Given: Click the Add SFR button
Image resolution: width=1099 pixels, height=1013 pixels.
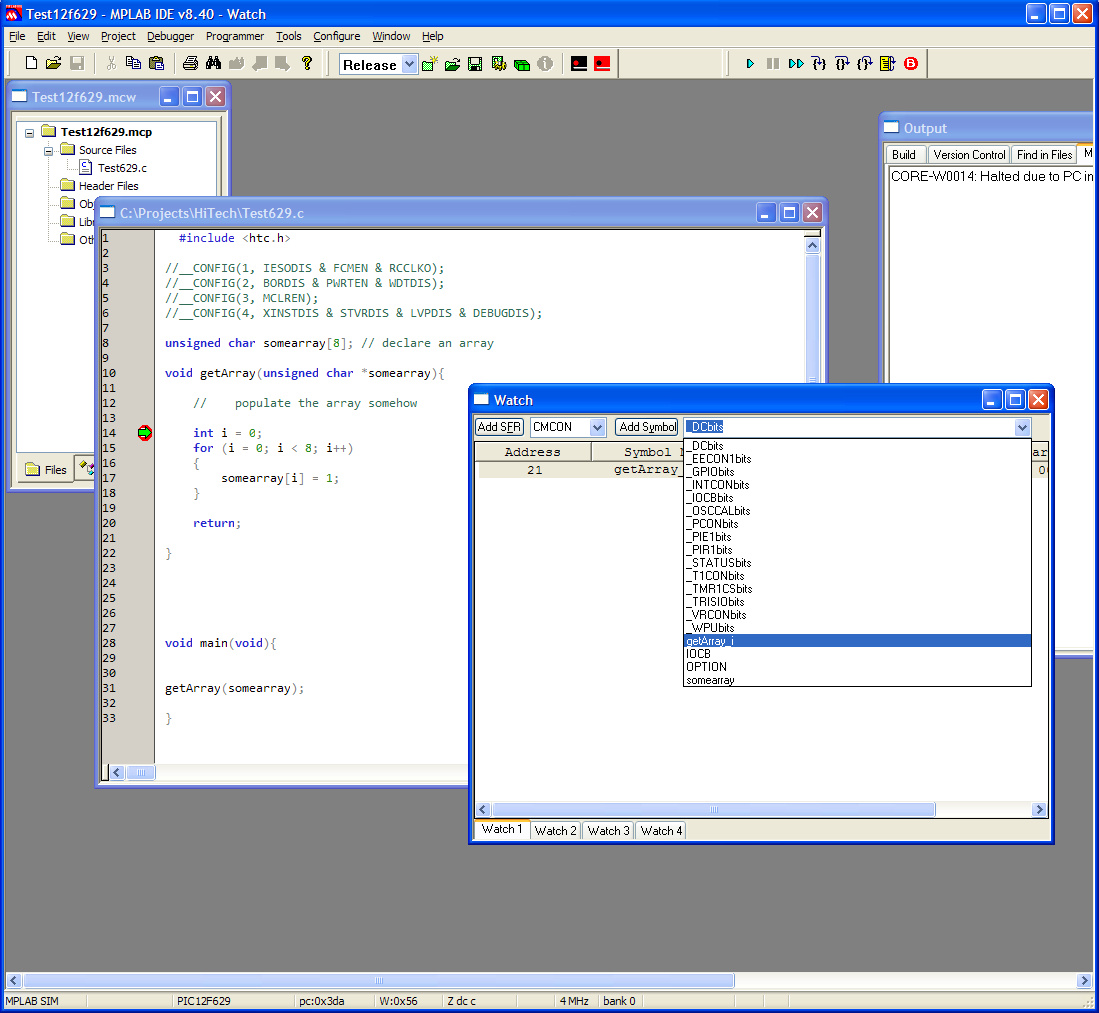Looking at the screenshot, I should pyautogui.click(x=499, y=427).
